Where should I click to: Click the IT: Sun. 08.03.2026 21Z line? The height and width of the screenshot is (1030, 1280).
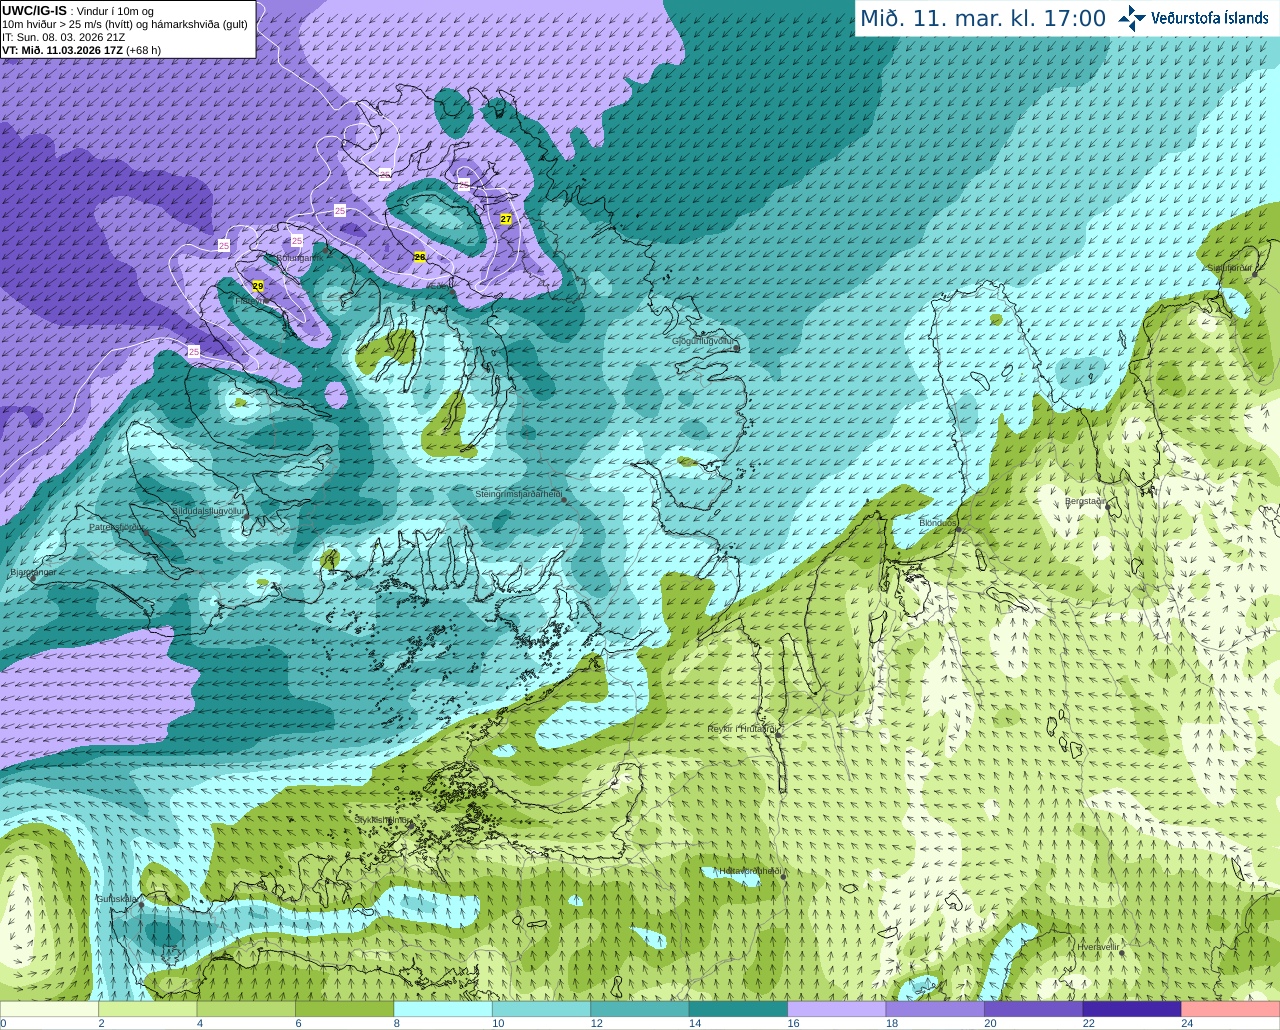[x=63, y=37]
